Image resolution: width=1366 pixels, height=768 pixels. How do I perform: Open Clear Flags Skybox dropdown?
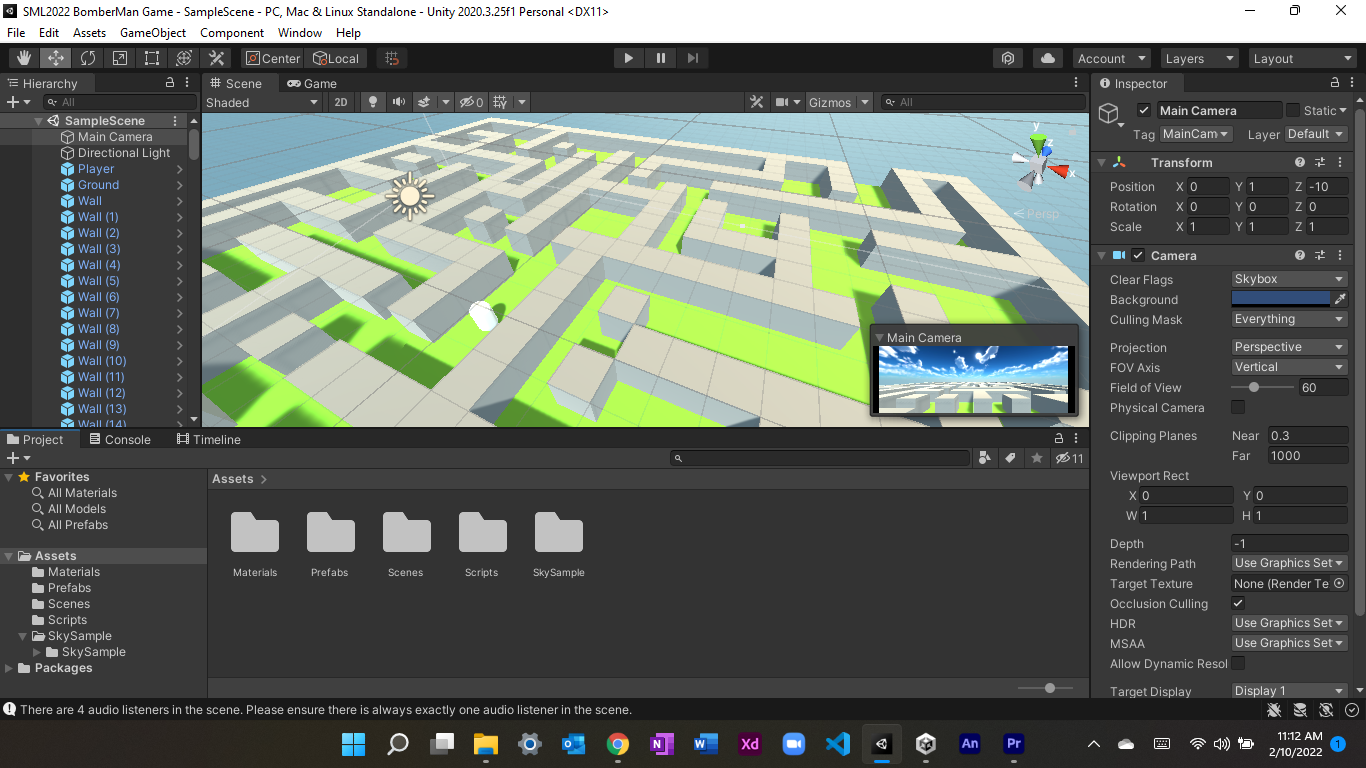tap(1289, 279)
